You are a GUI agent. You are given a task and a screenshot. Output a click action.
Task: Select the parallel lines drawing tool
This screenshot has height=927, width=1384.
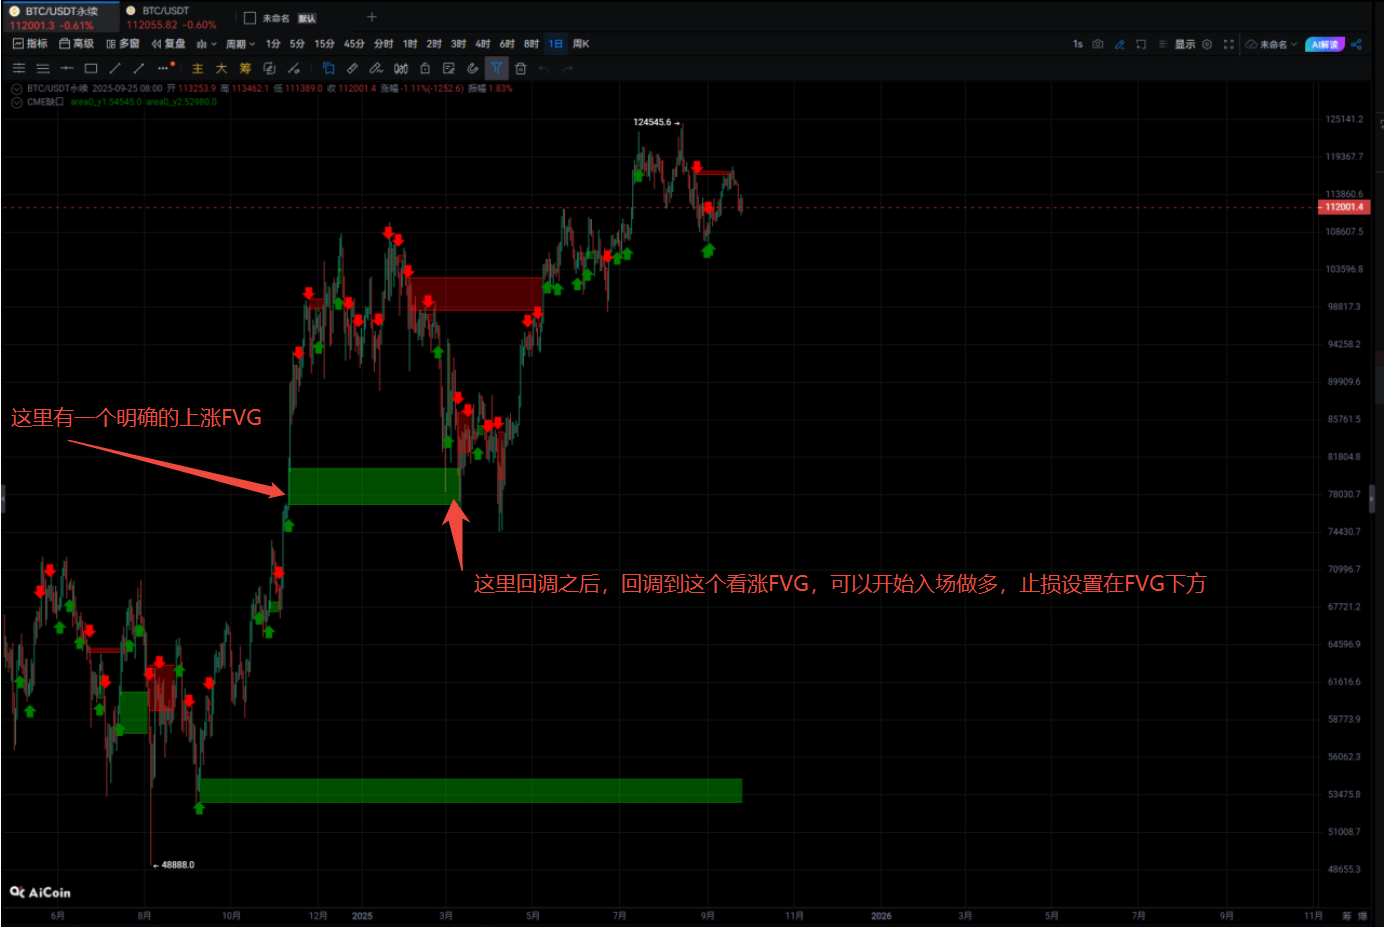(19, 69)
